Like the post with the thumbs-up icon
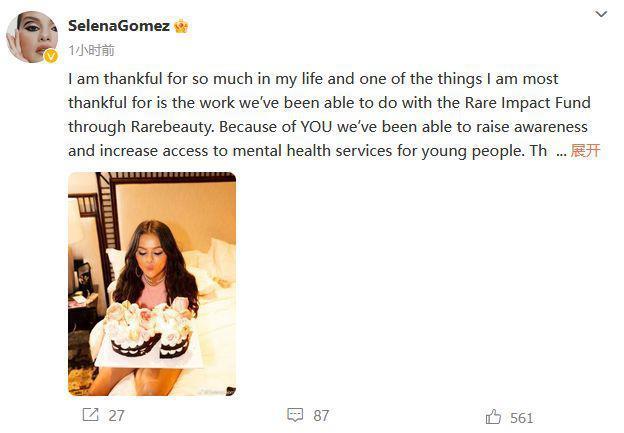The image size is (624, 433). (493, 416)
